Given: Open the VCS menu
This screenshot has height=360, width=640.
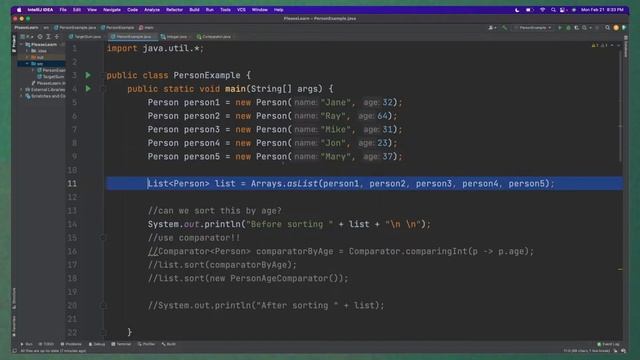Looking at the screenshot, I should [x=241, y=10].
